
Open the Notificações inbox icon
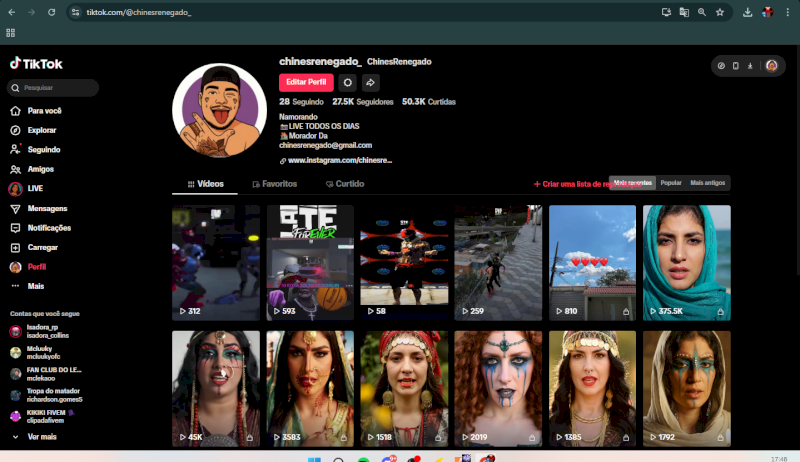[x=15, y=228]
